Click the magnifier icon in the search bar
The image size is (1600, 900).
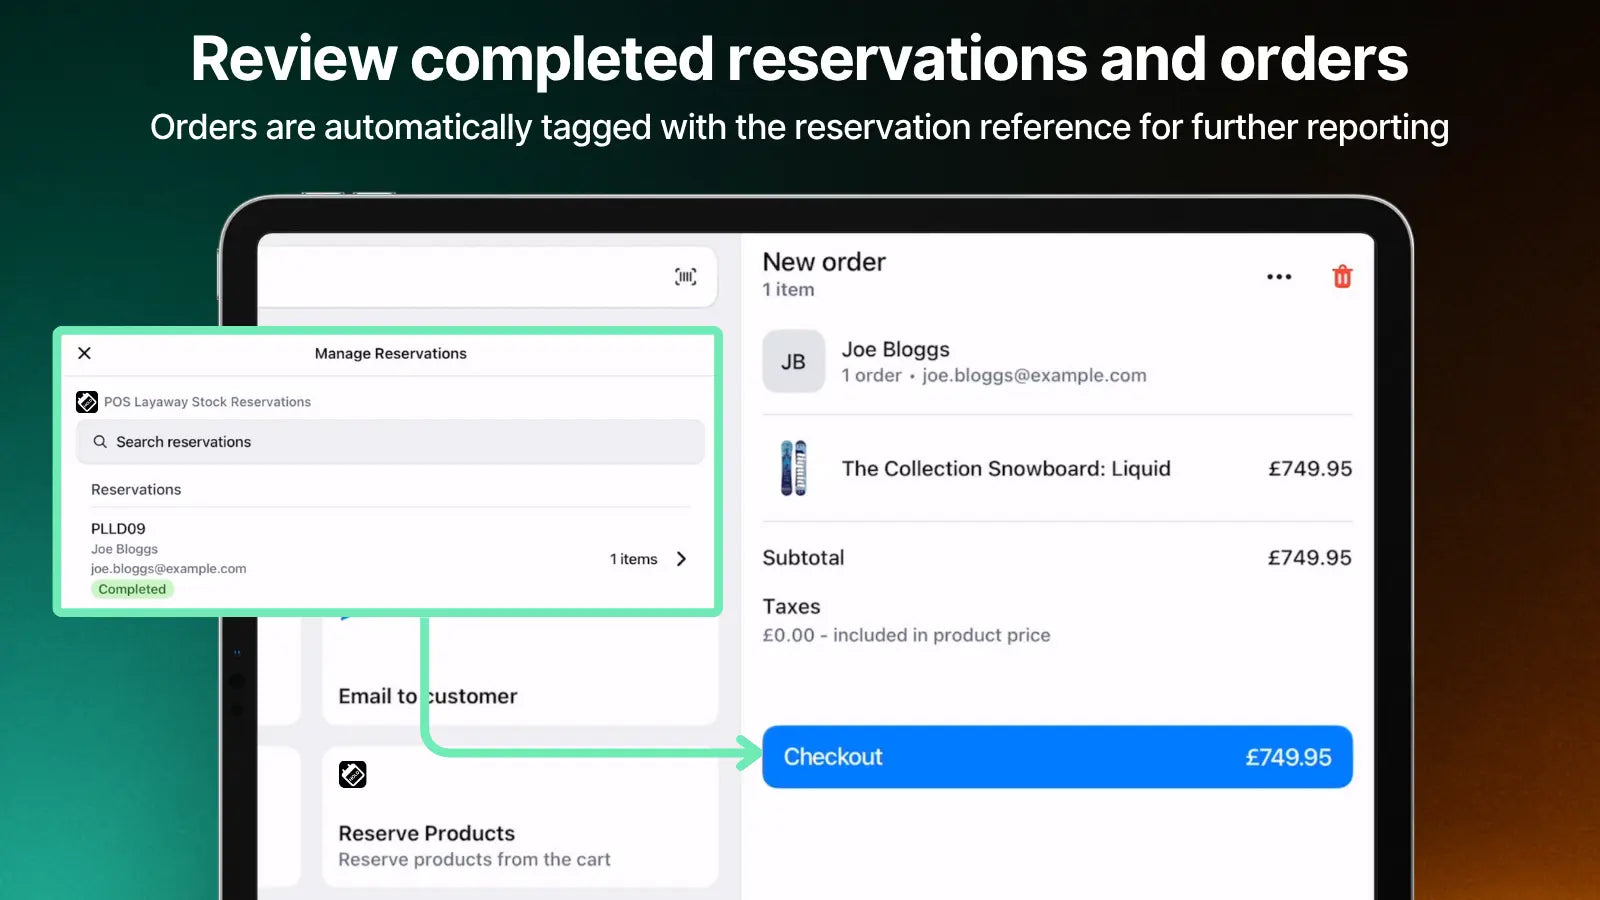[x=100, y=442]
